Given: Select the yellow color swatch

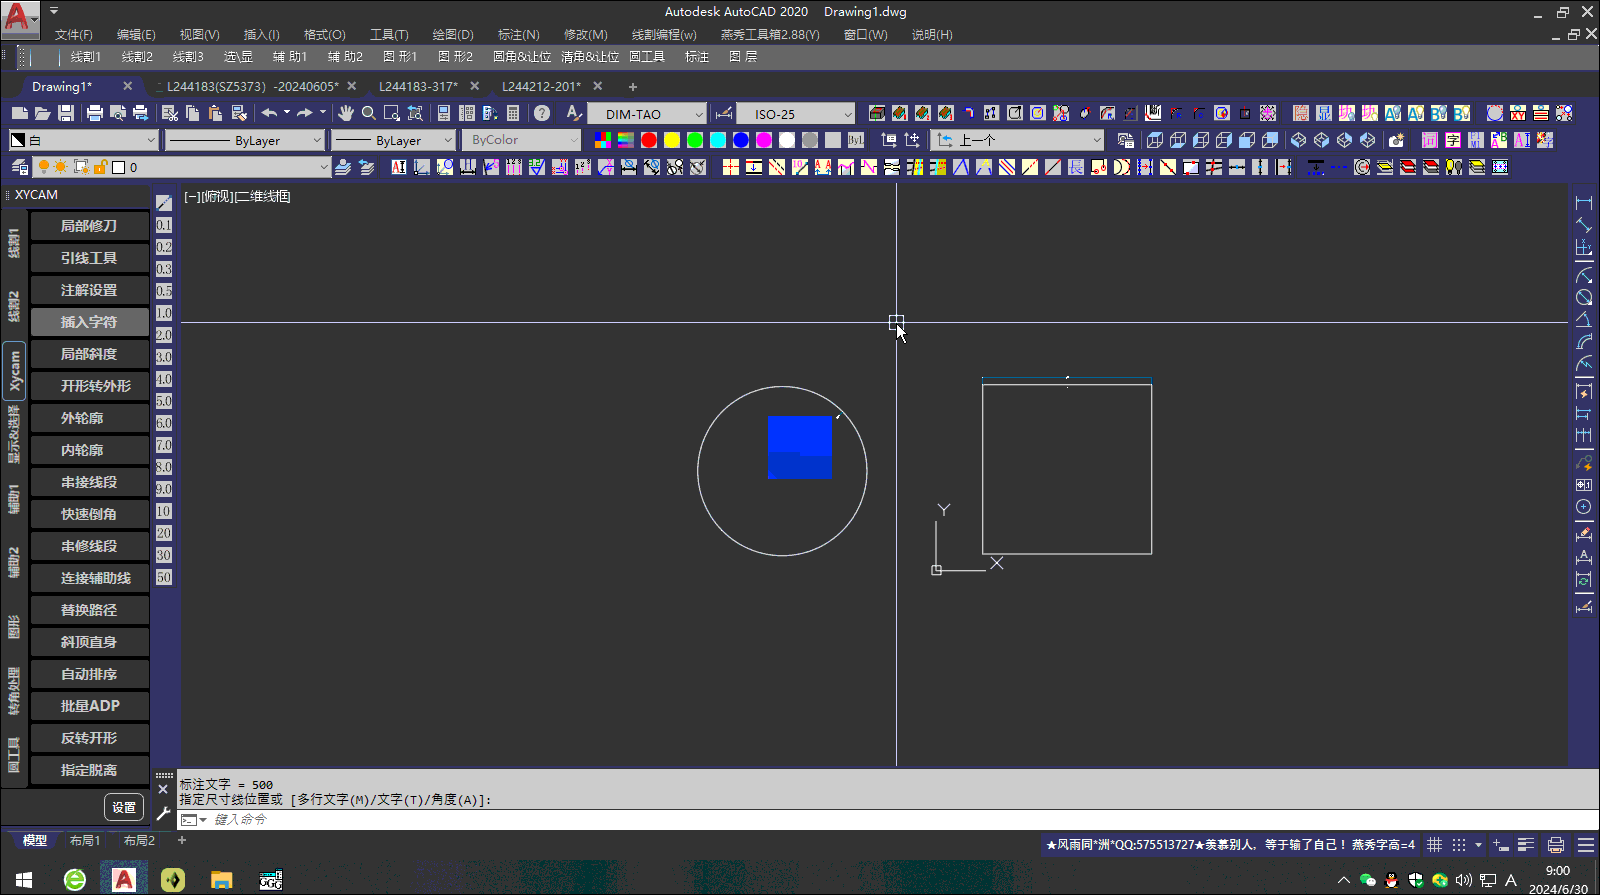Looking at the screenshot, I should point(672,140).
